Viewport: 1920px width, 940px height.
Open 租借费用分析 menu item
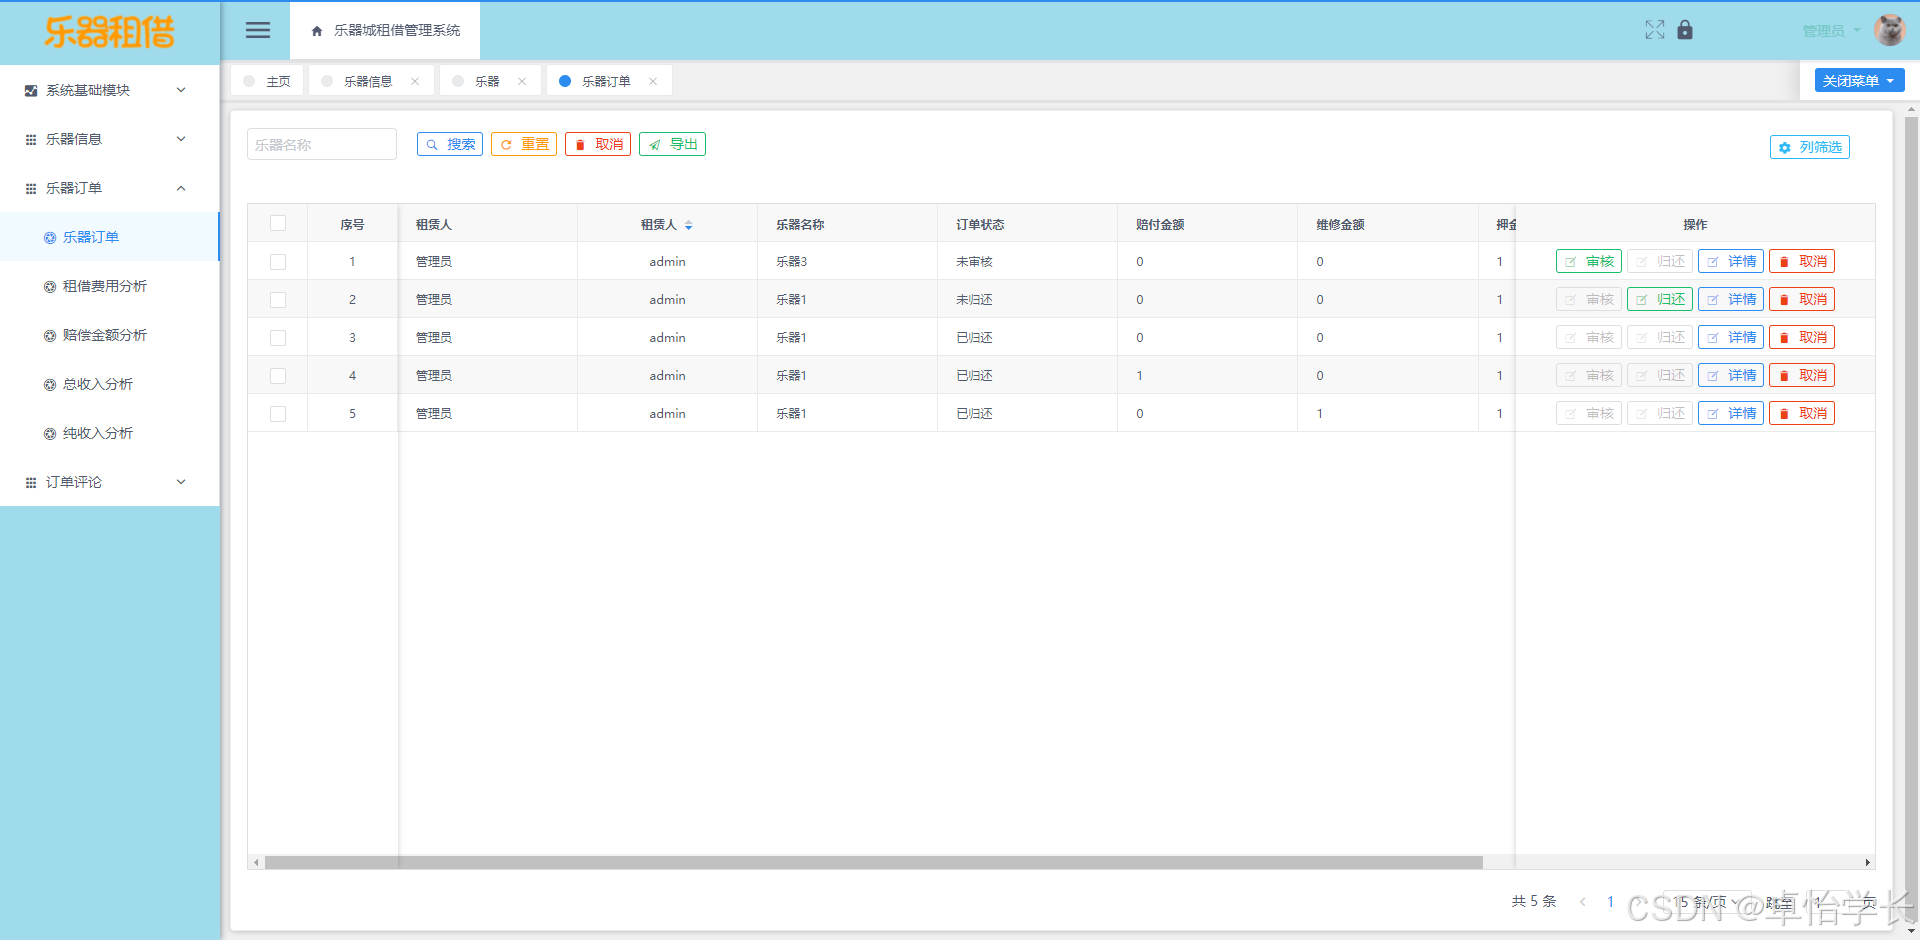click(110, 286)
